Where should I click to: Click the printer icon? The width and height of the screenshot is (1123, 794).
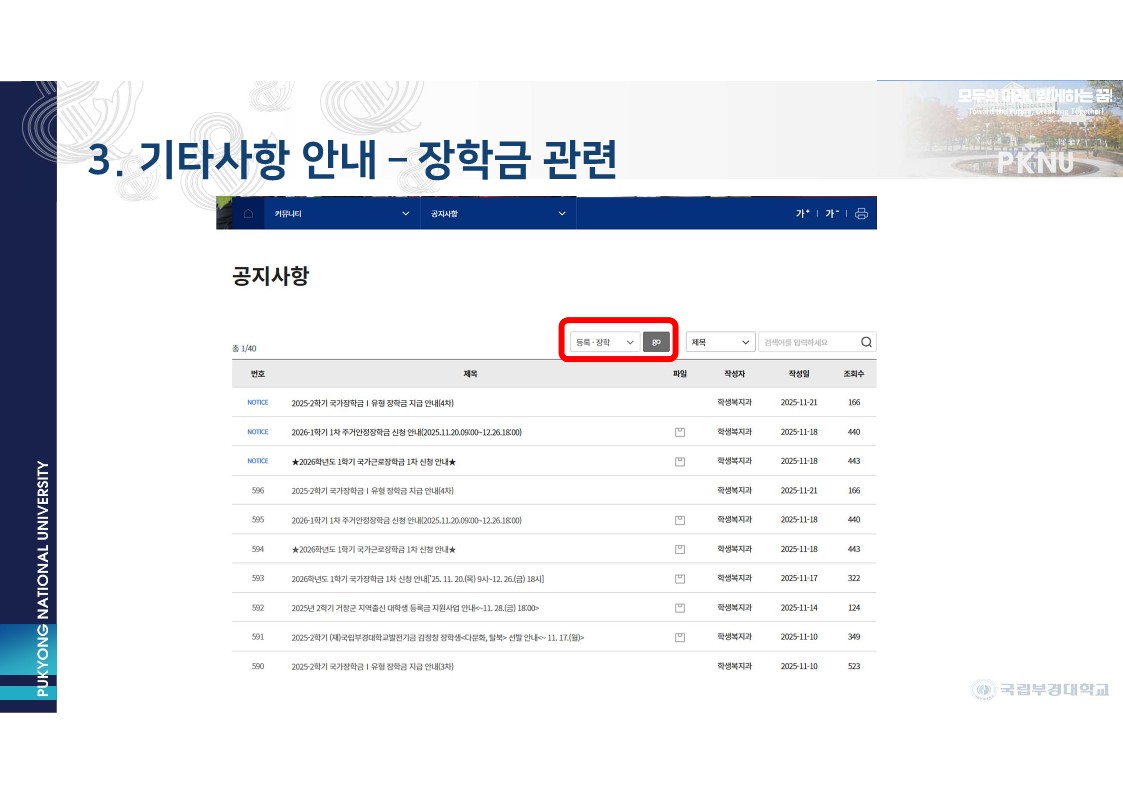[x=861, y=214]
